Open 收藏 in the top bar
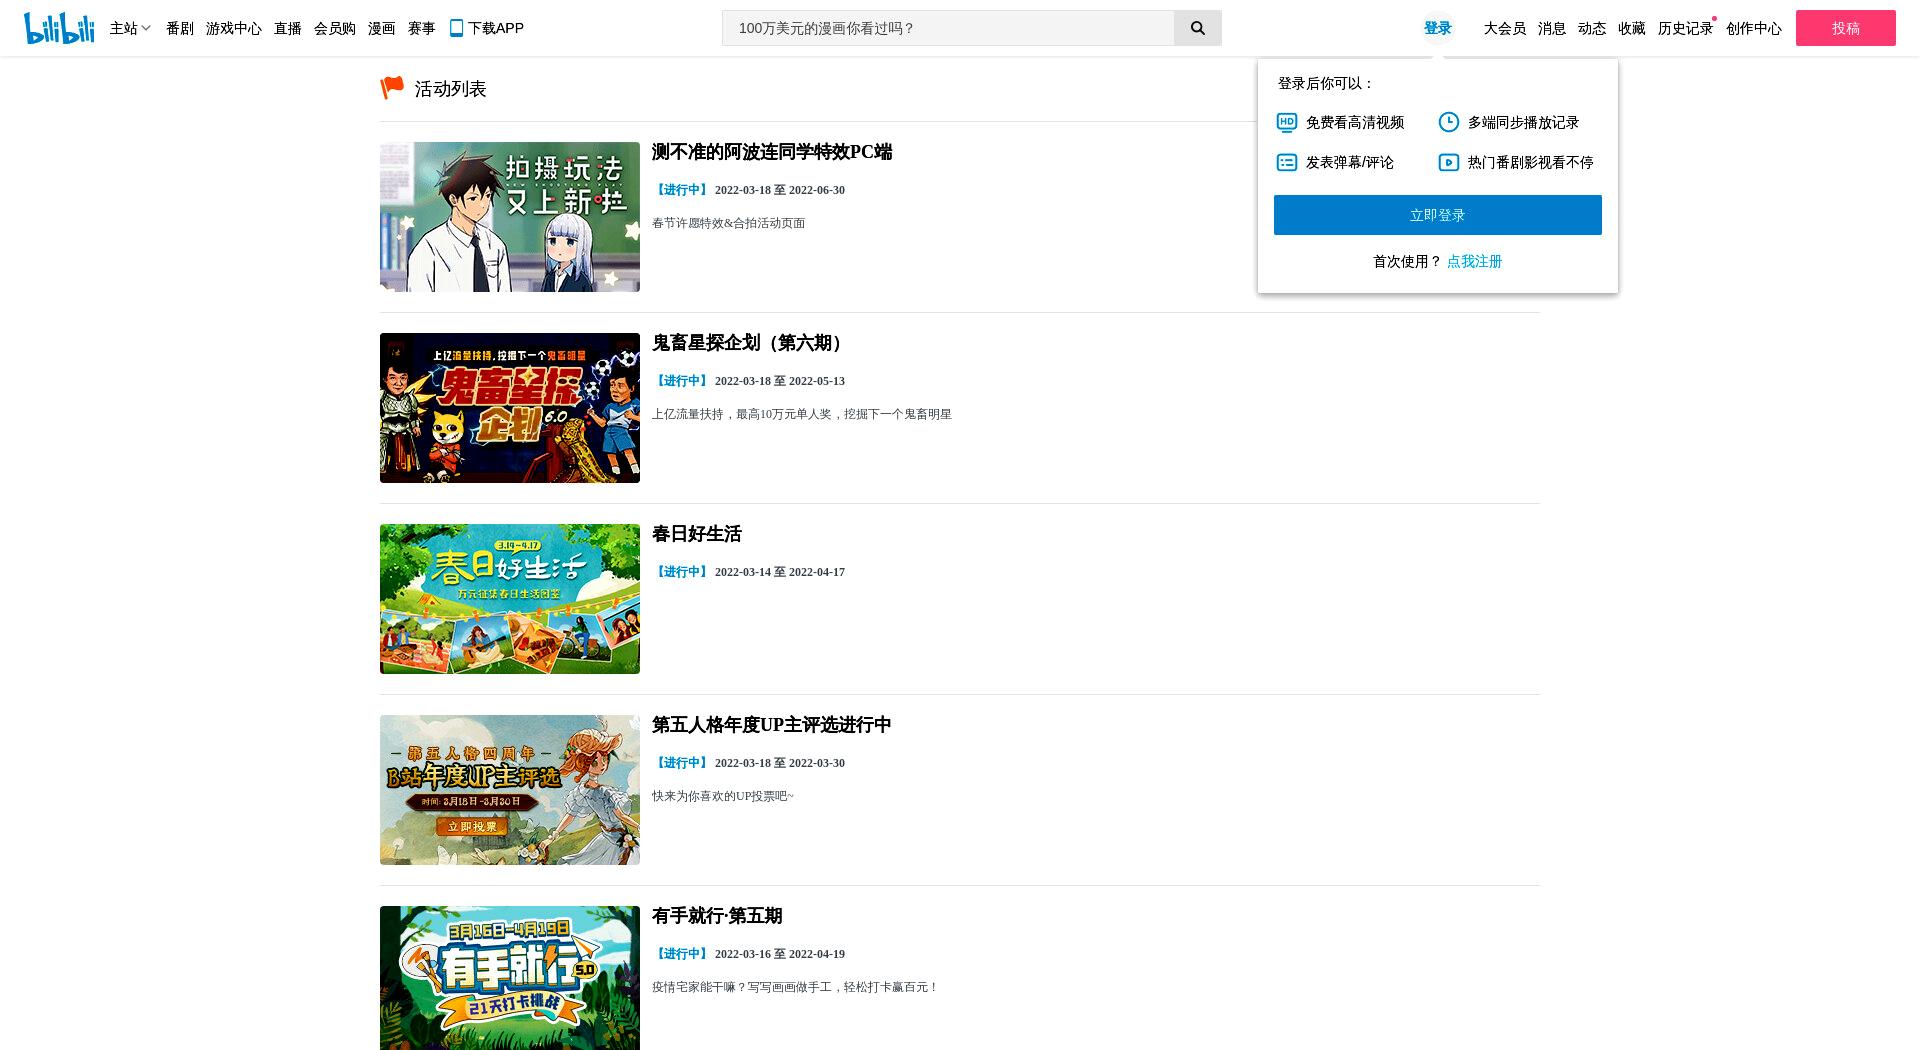The width and height of the screenshot is (1920, 1050). tap(1632, 28)
